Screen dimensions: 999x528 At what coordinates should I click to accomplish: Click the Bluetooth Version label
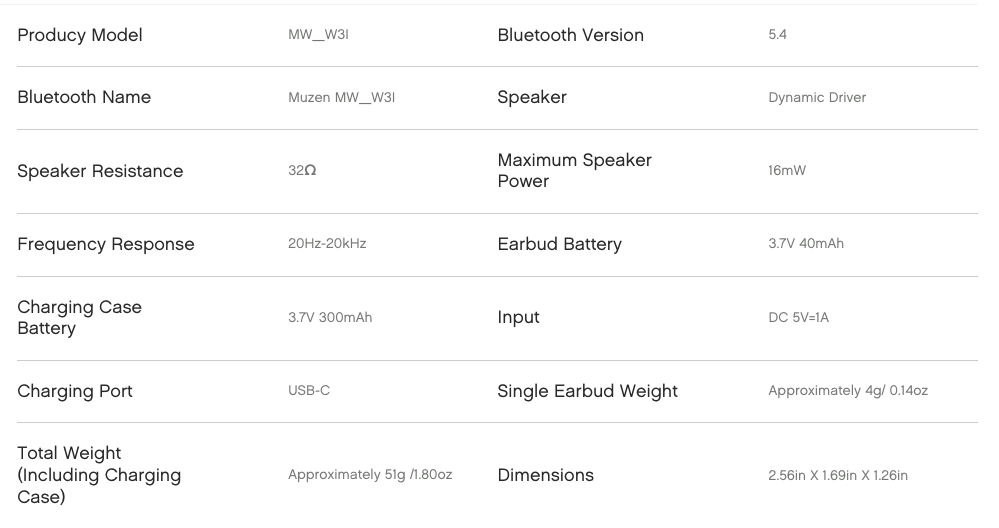(570, 35)
